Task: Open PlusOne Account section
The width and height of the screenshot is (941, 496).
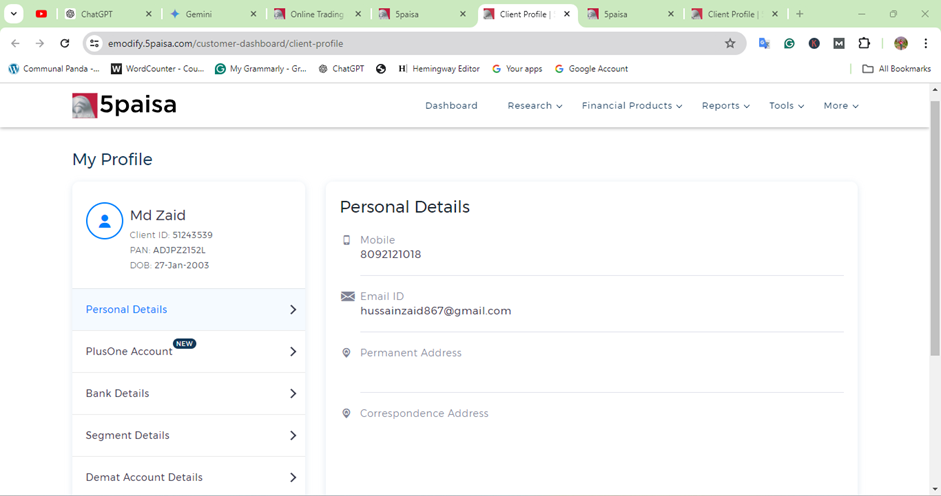Action: pos(188,352)
